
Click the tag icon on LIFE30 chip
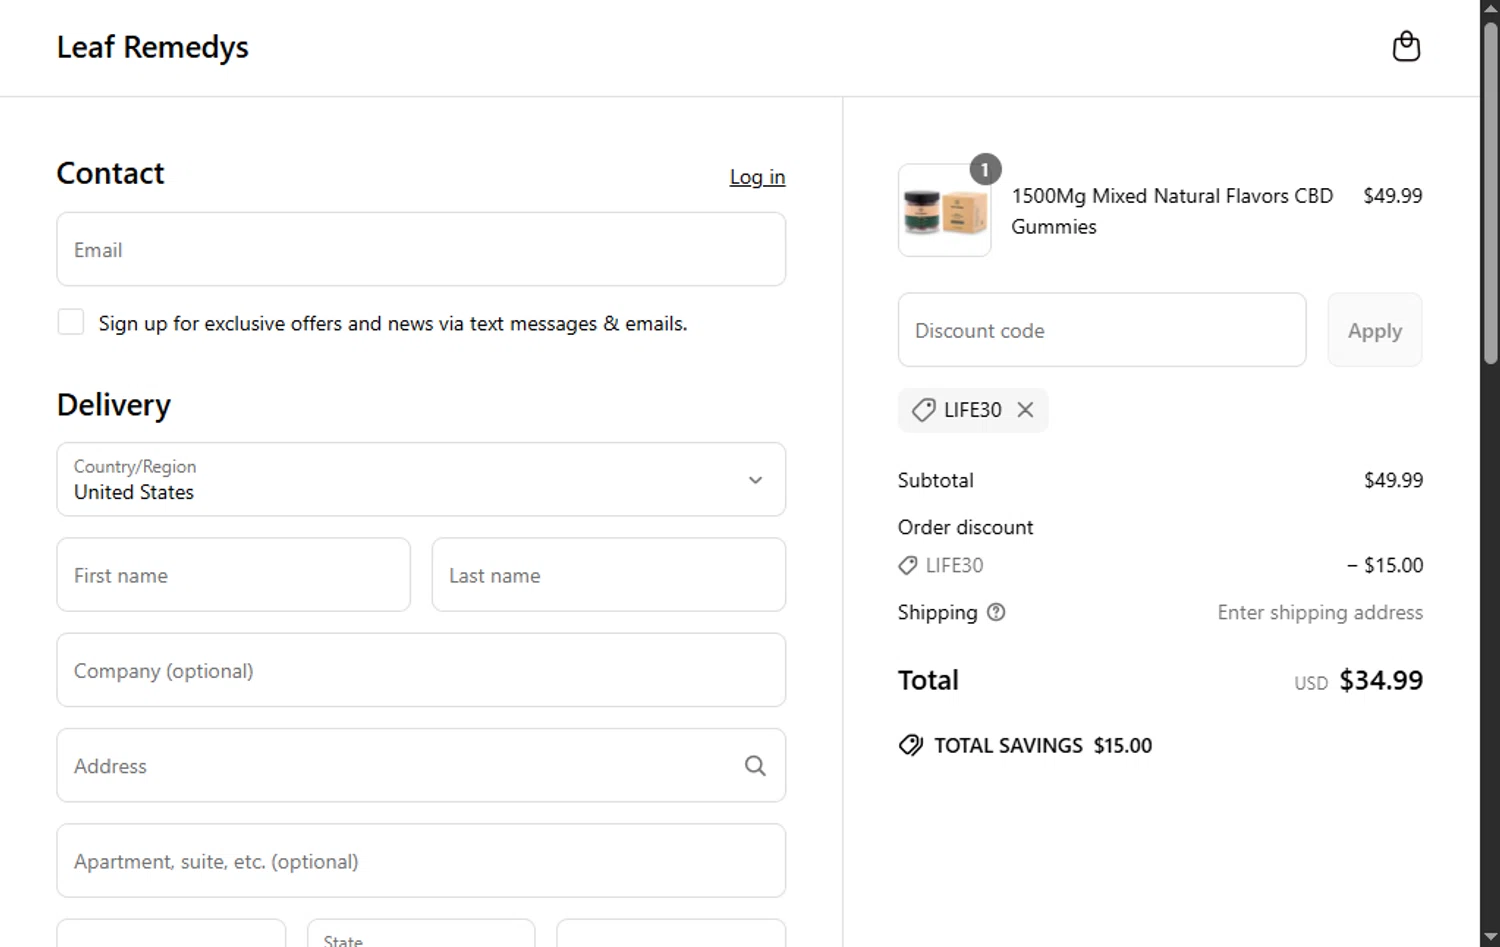[x=923, y=410]
